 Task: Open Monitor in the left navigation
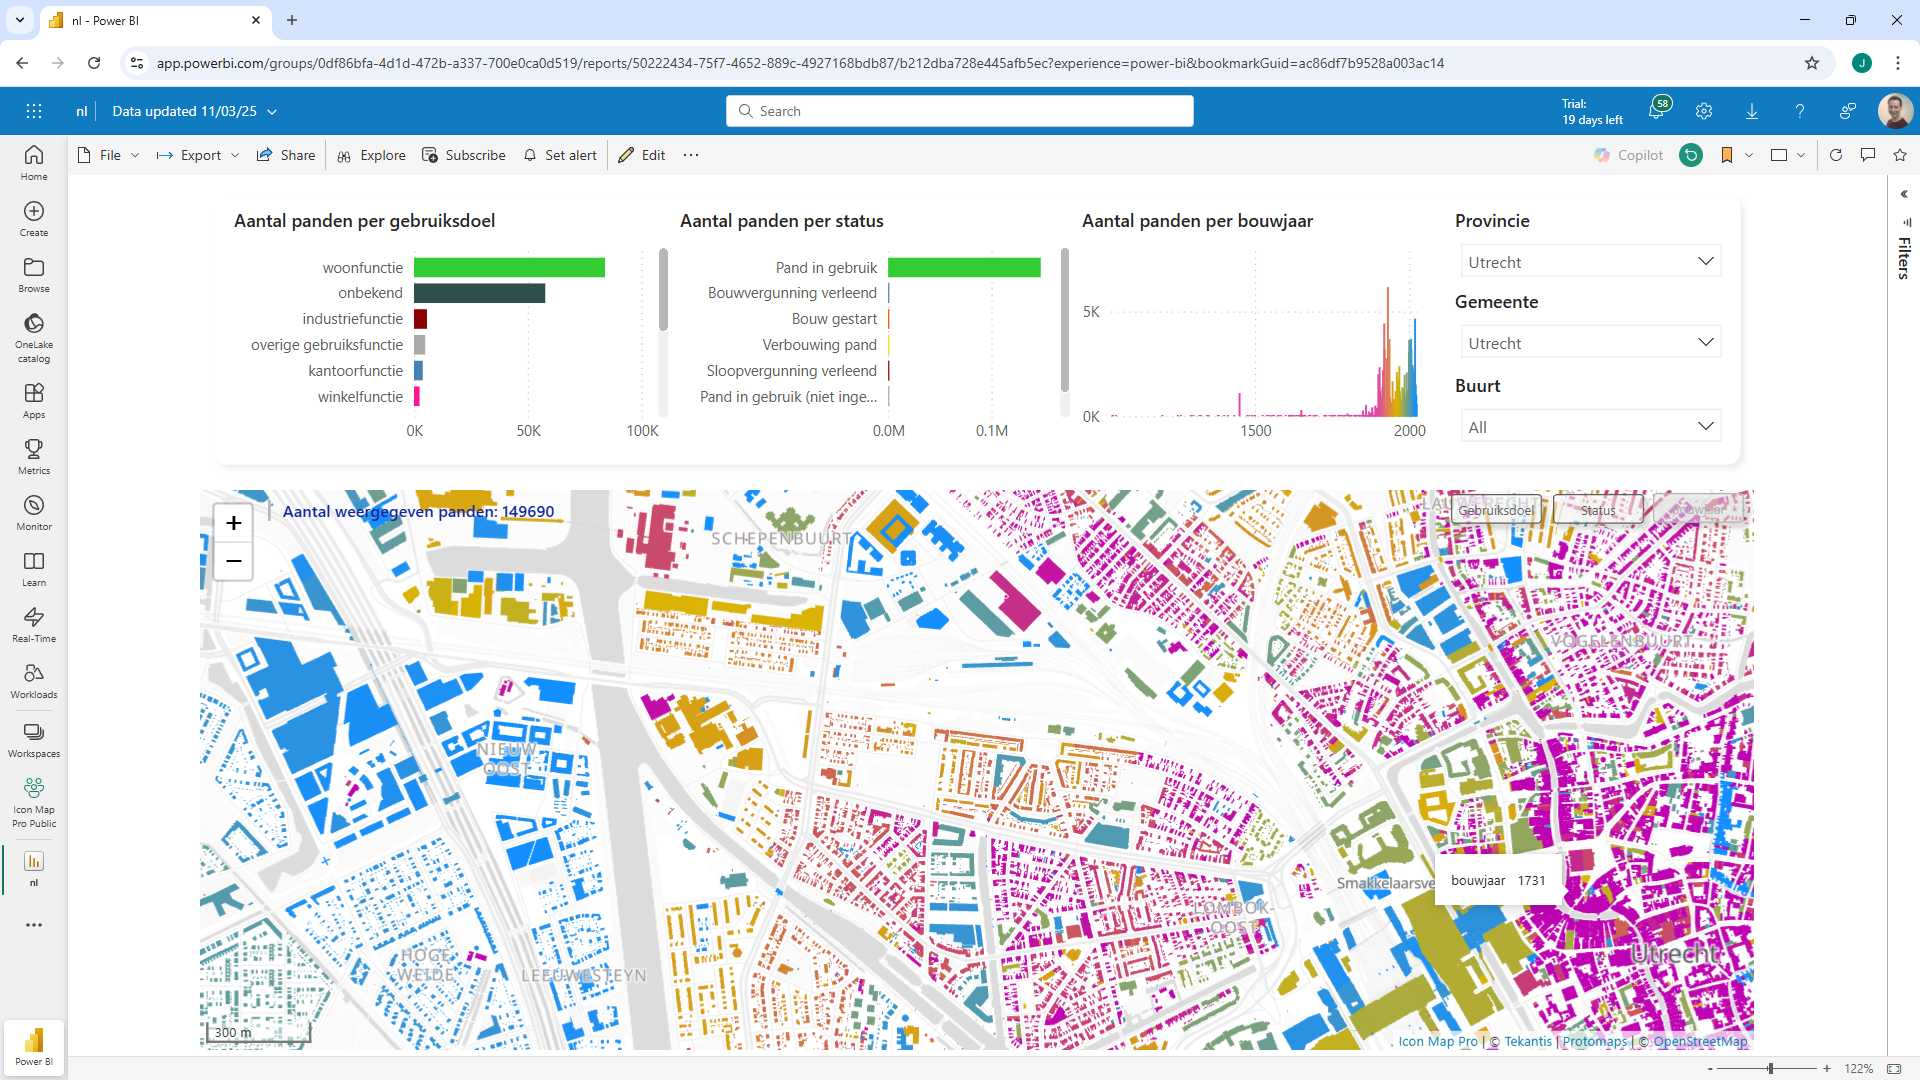pos(34,512)
